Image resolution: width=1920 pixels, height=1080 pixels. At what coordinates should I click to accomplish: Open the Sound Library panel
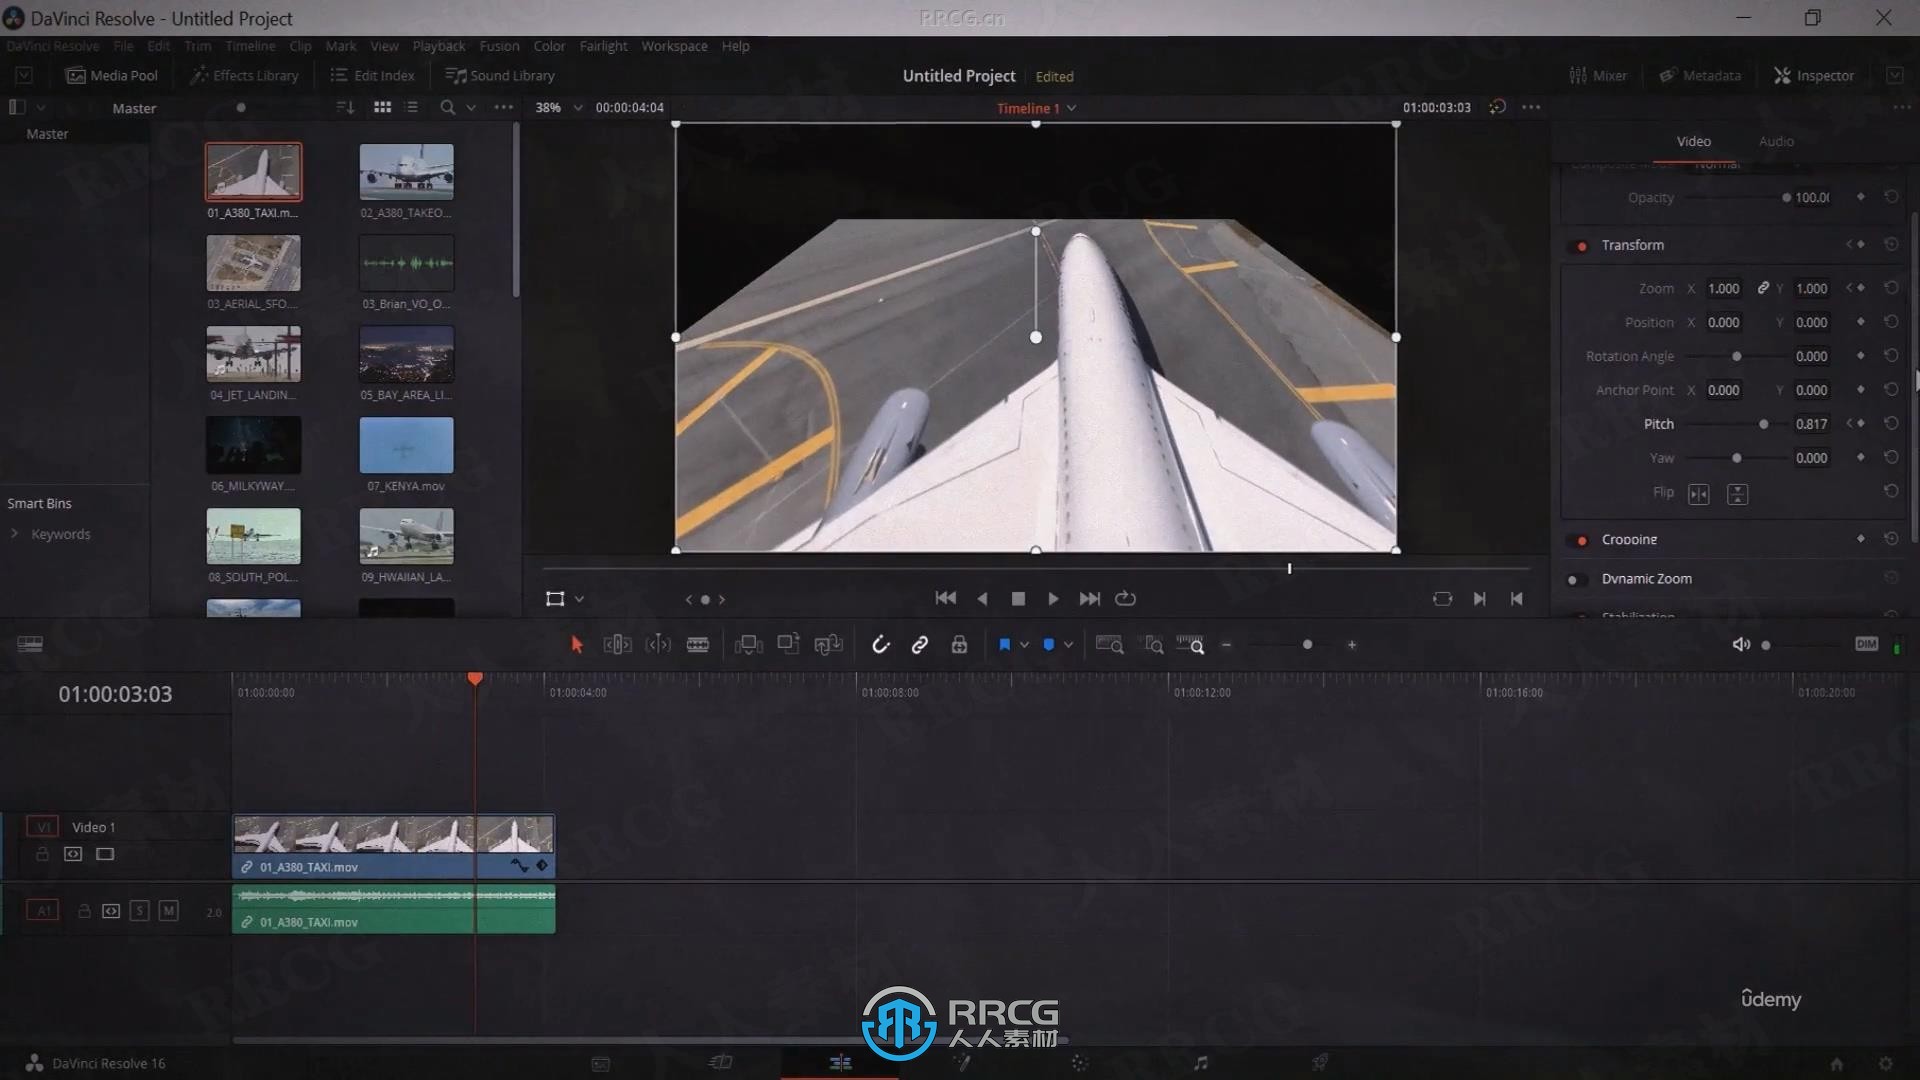(500, 75)
